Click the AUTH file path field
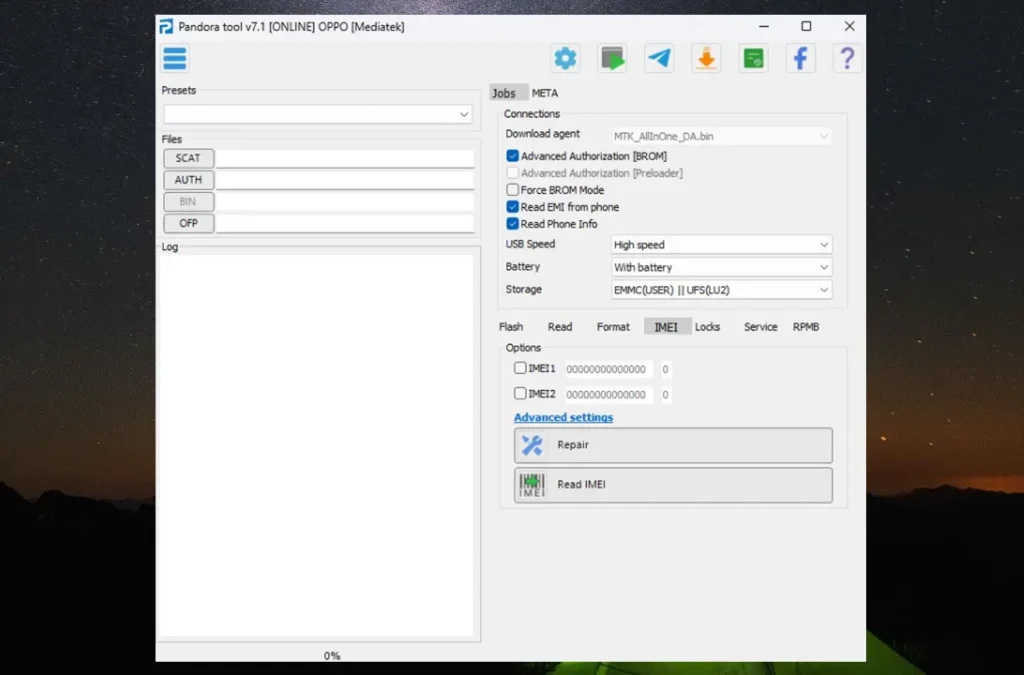The image size is (1024, 675). point(345,180)
